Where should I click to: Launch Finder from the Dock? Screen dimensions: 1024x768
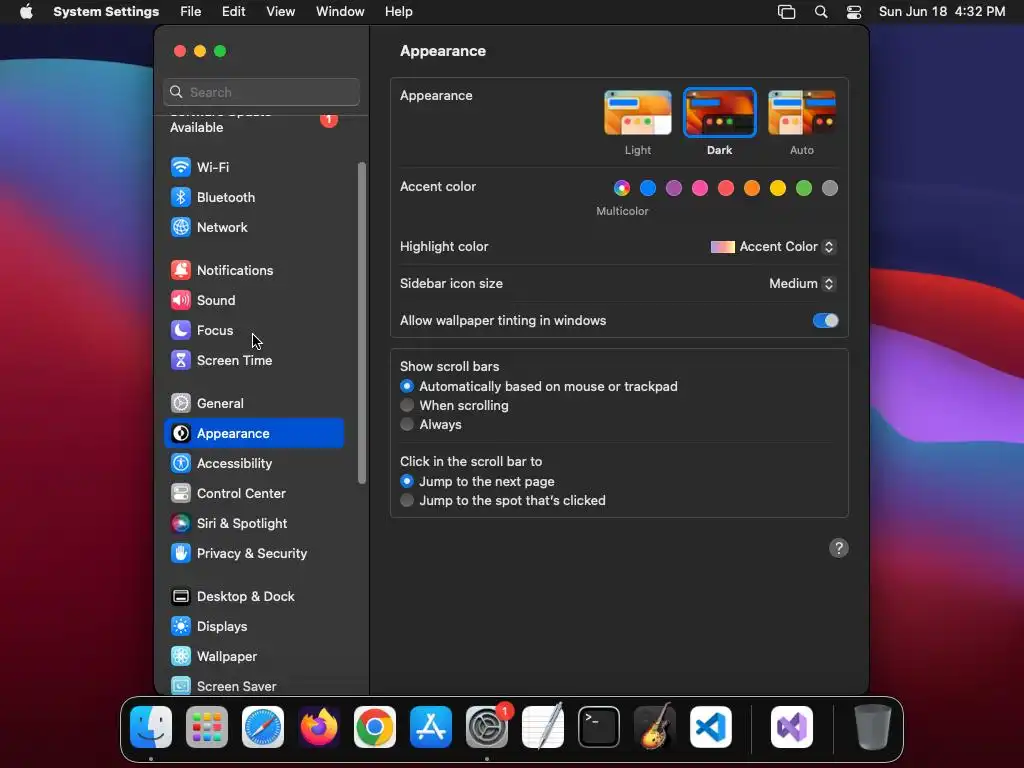click(151, 727)
